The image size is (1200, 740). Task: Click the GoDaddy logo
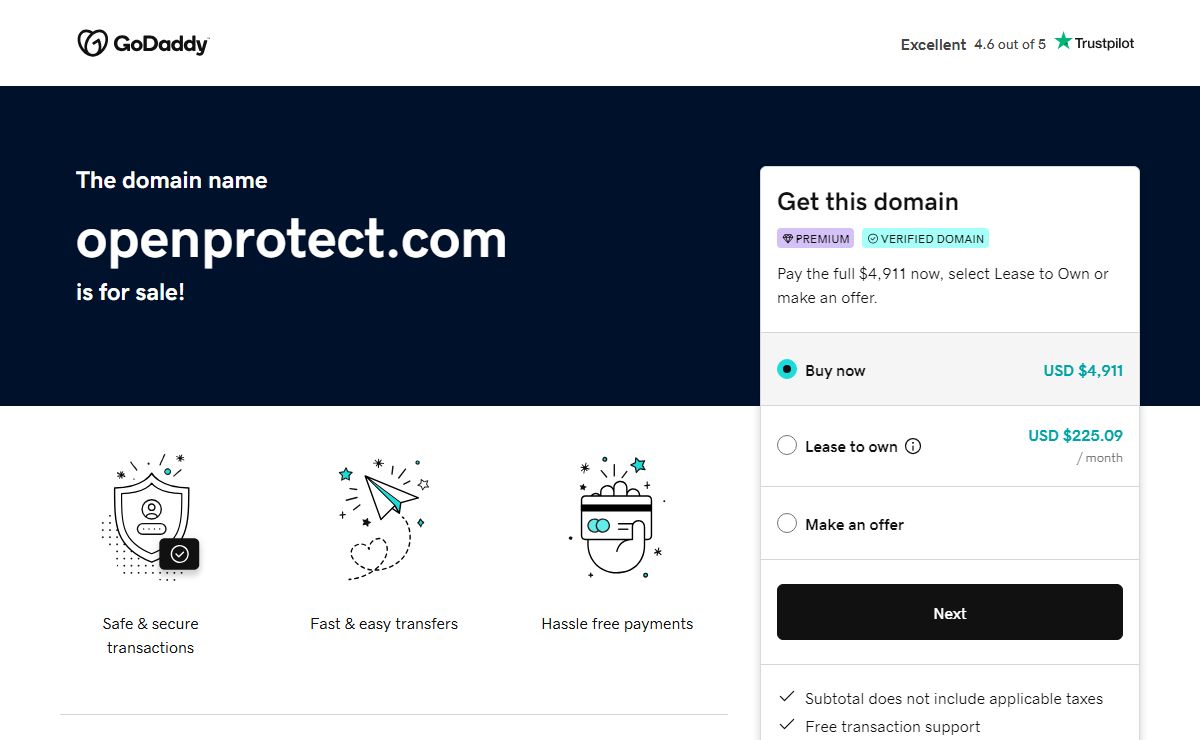142,43
